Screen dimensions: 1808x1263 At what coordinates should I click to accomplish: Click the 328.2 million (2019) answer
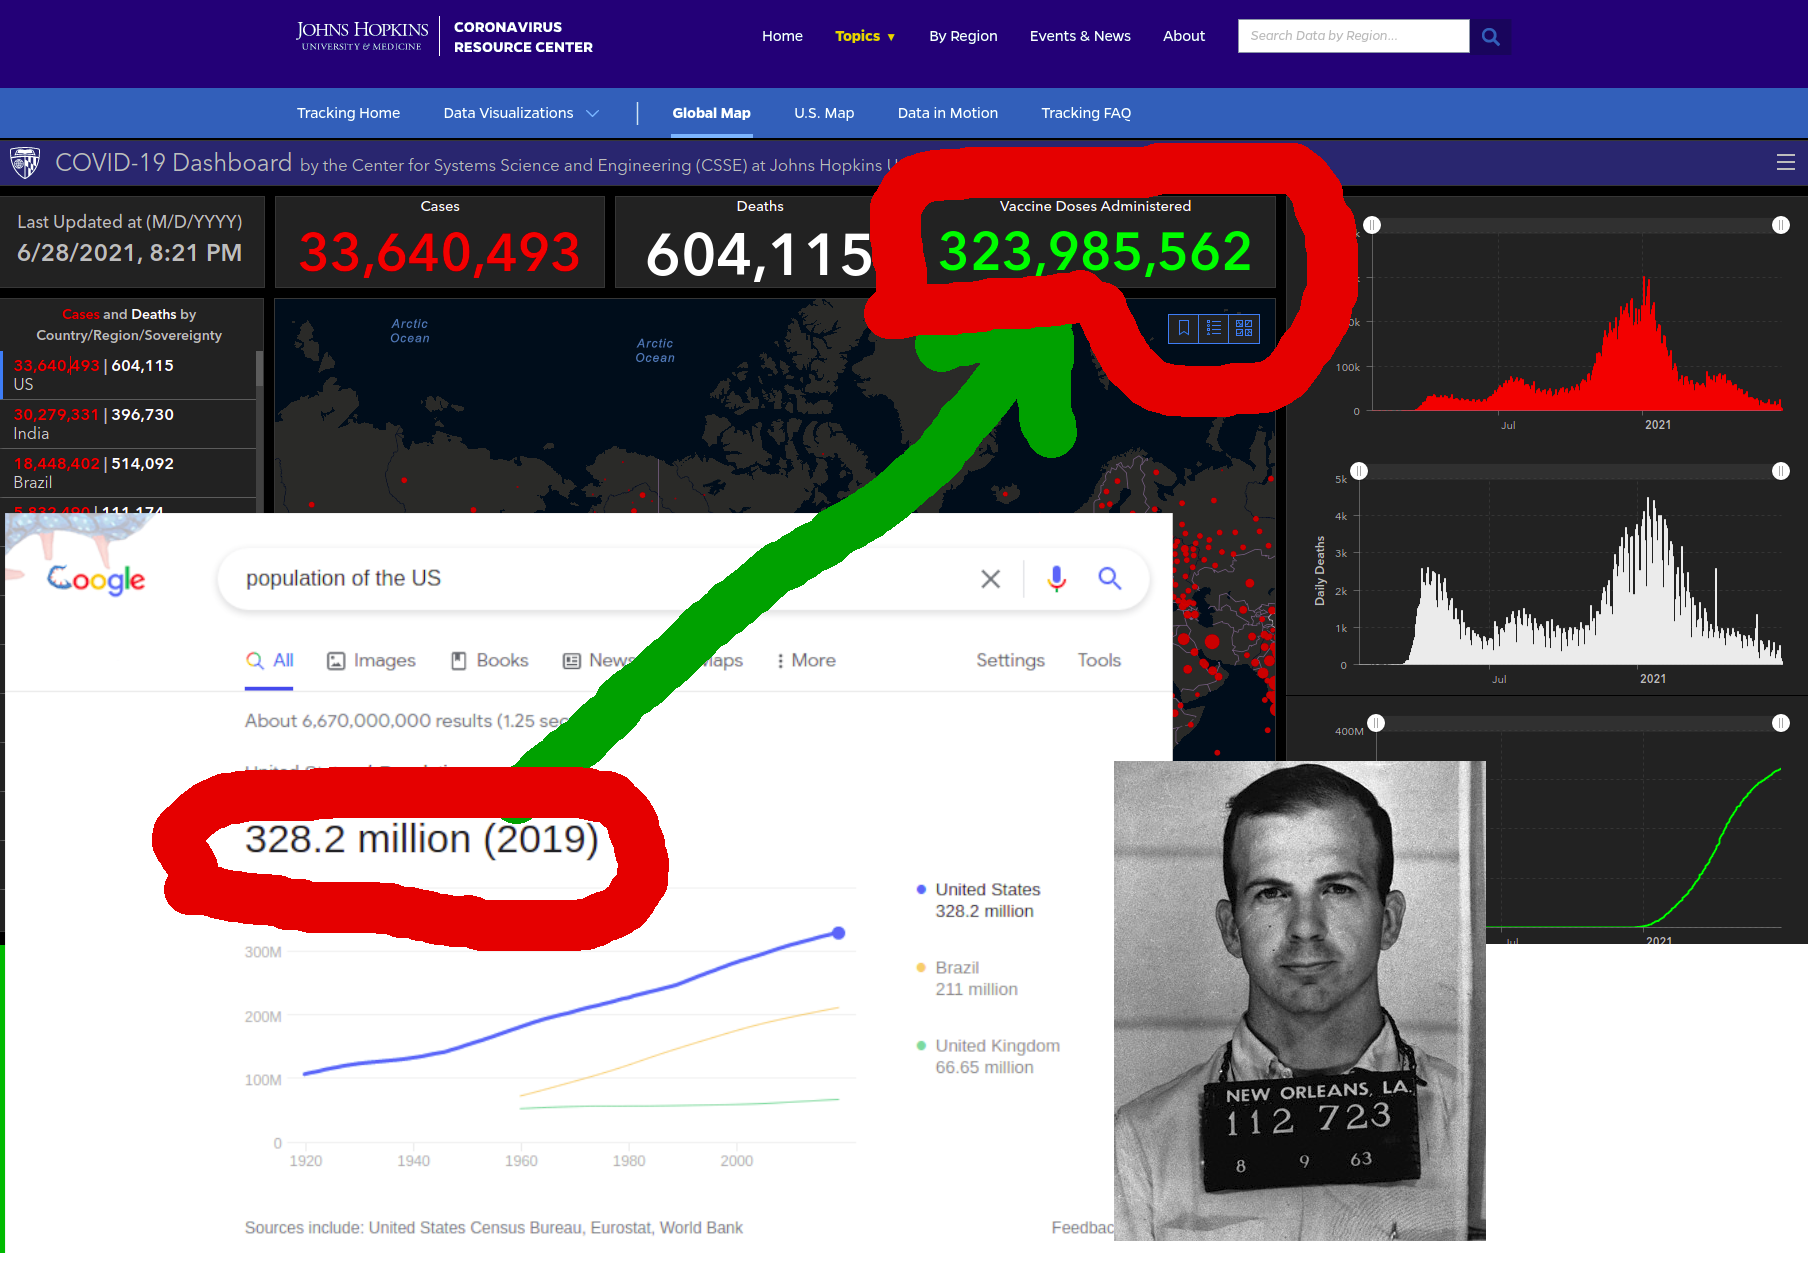(x=422, y=839)
